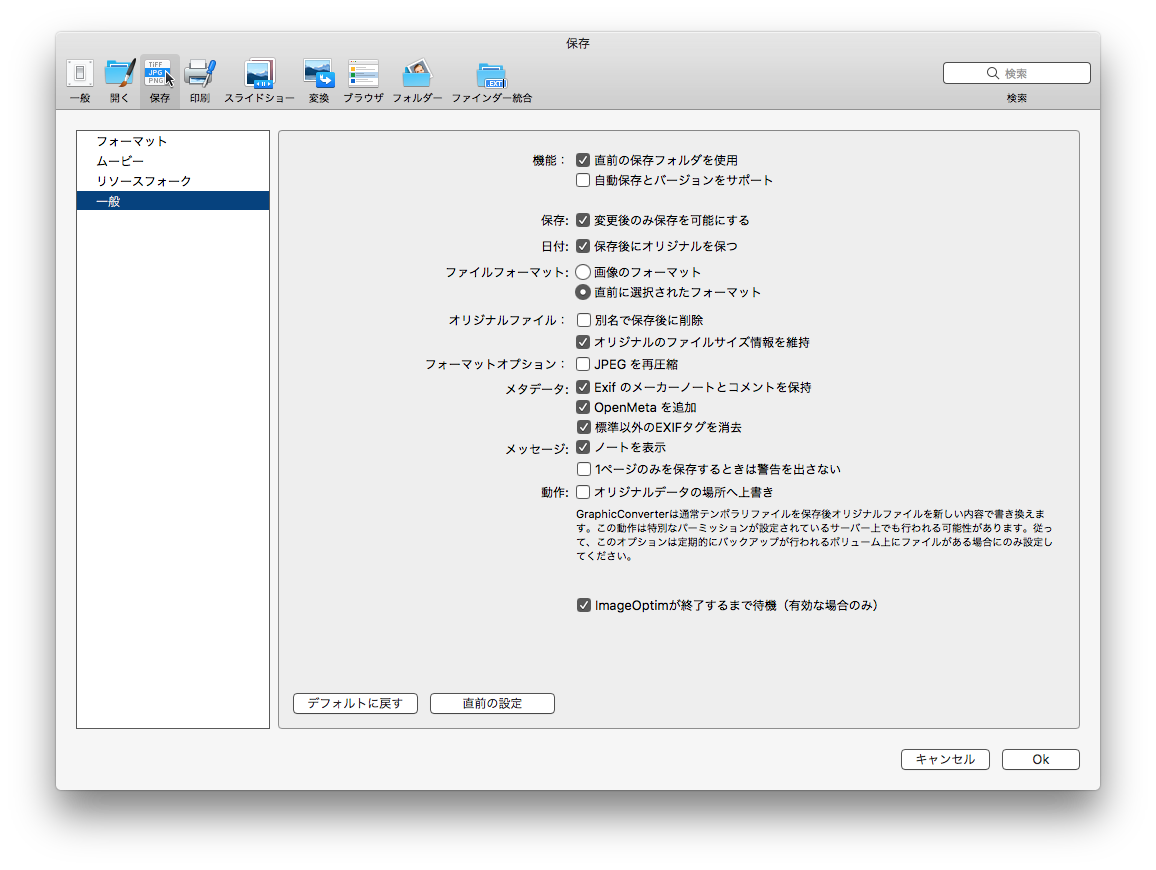Click the デフォルトに戻す button

(x=354, y=703)
